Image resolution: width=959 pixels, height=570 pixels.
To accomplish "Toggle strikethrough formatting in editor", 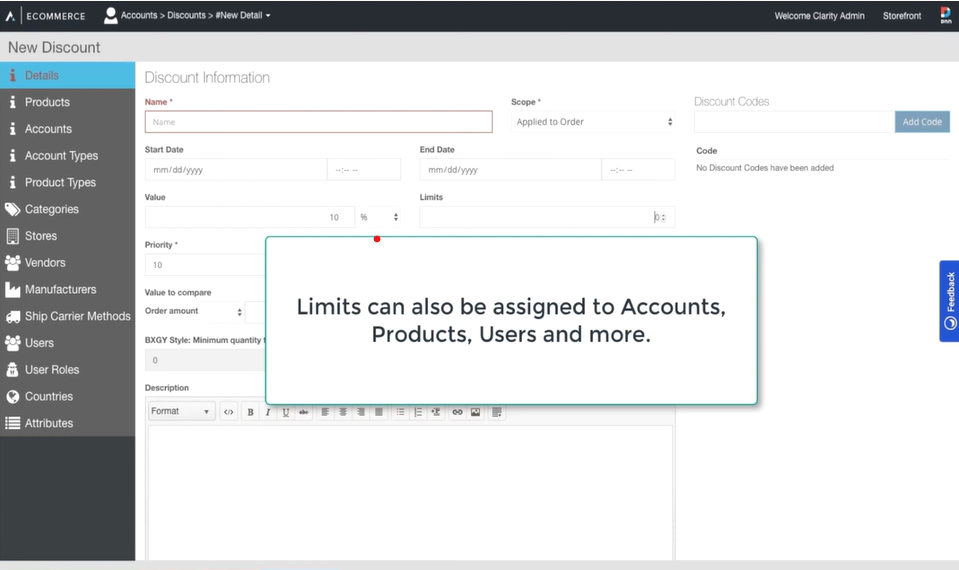I will [x=303, y=412].
